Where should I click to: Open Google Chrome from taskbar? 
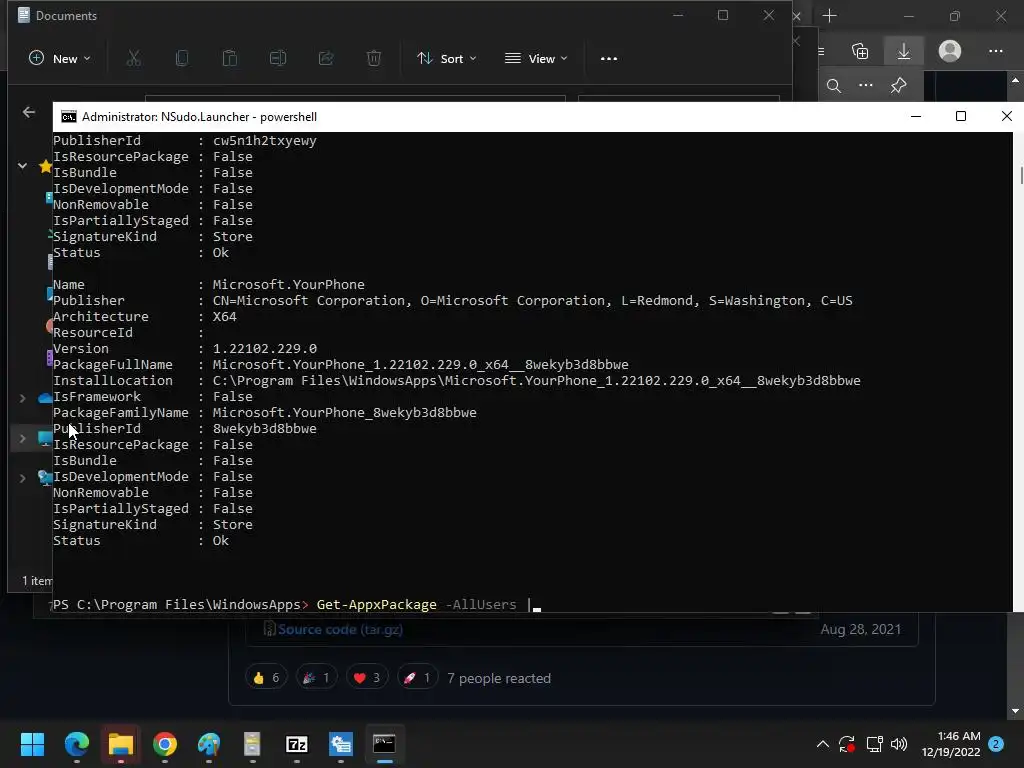[165, 744]
